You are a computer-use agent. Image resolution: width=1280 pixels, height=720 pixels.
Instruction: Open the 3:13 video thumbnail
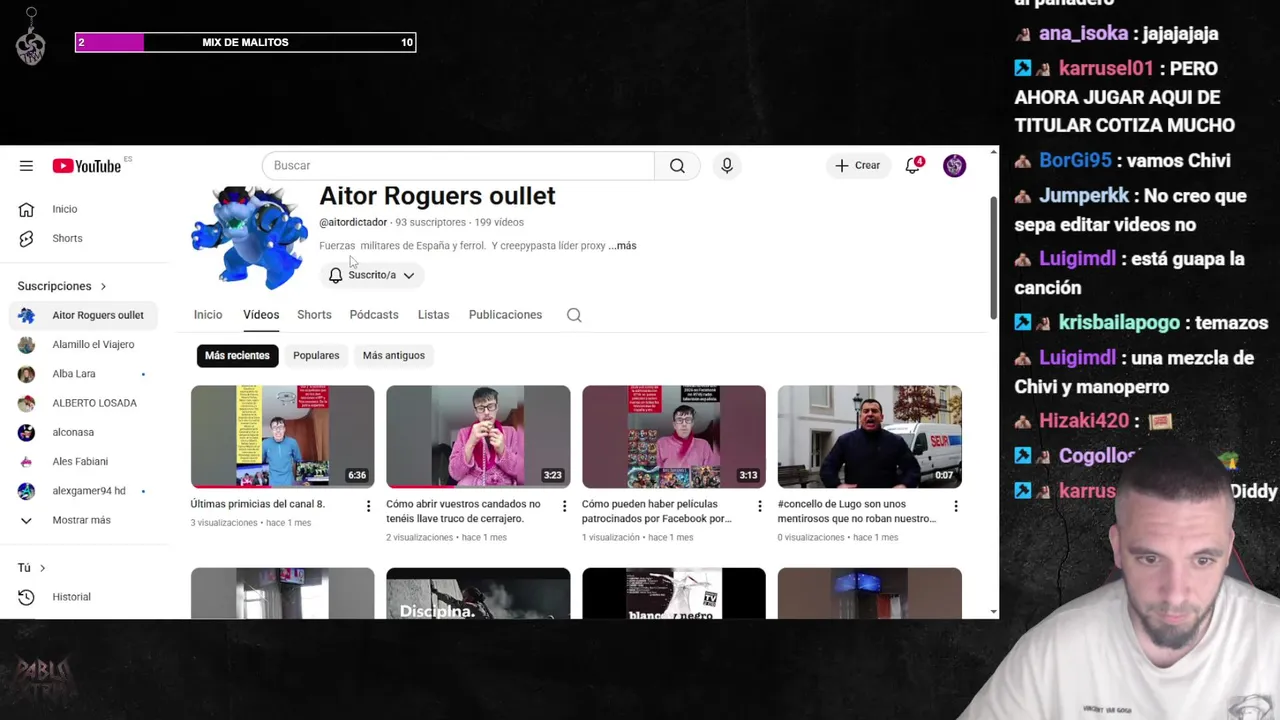(674, 437)
